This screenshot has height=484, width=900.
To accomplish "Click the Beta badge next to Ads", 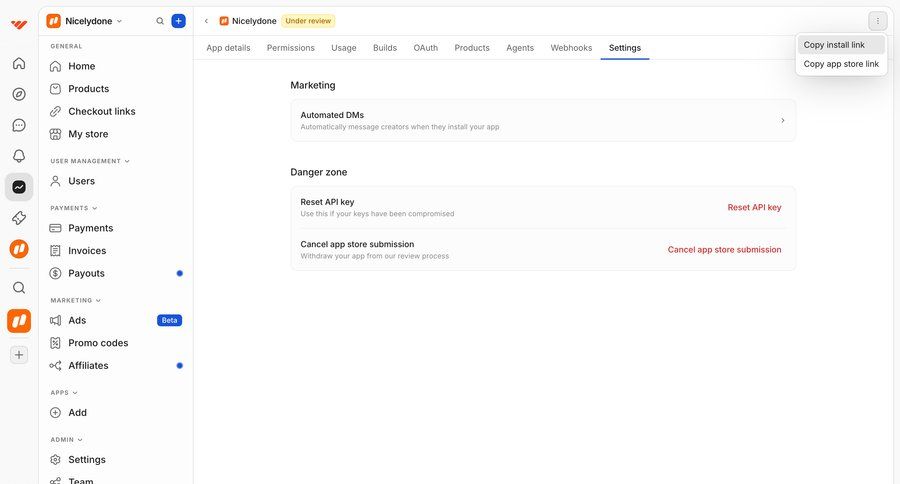I will point(169,320).
